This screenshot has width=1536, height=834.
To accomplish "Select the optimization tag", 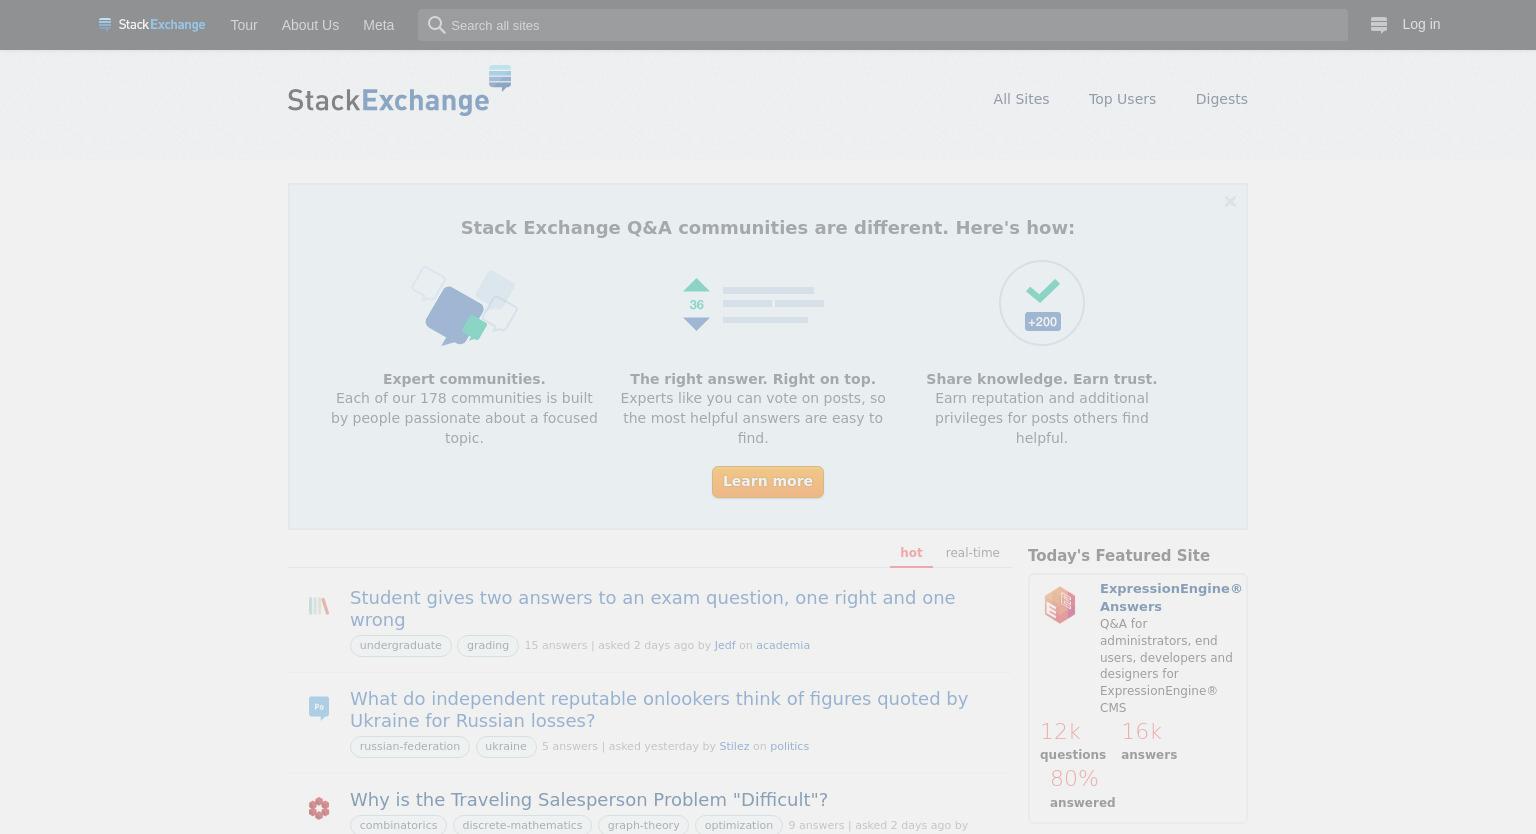I will 738,826.
